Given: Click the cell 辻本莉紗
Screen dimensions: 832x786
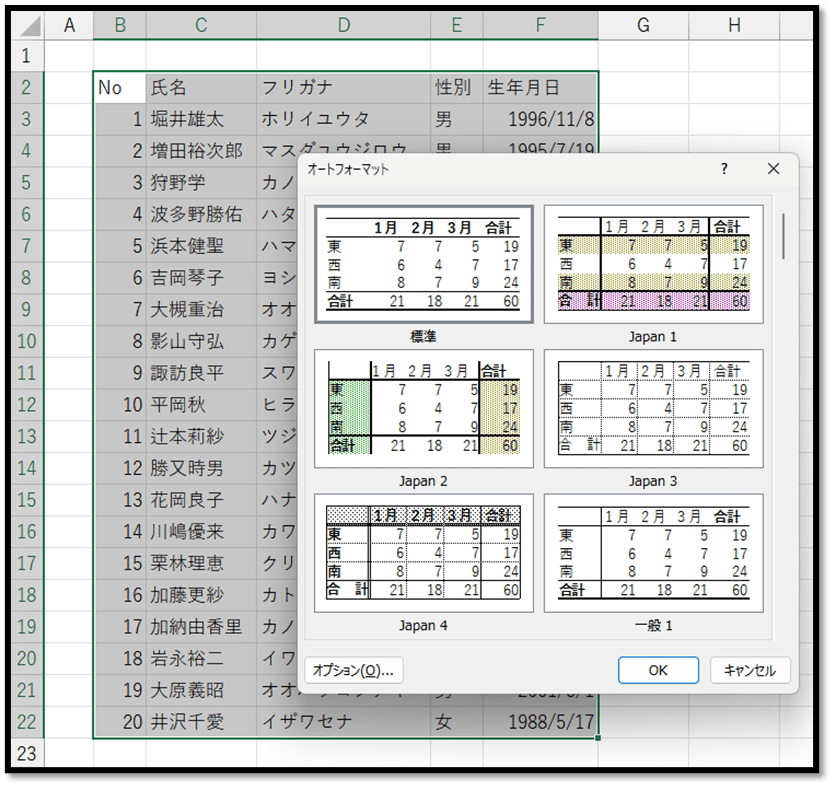Looking at the screenshot, I should [x=201, y=436].
